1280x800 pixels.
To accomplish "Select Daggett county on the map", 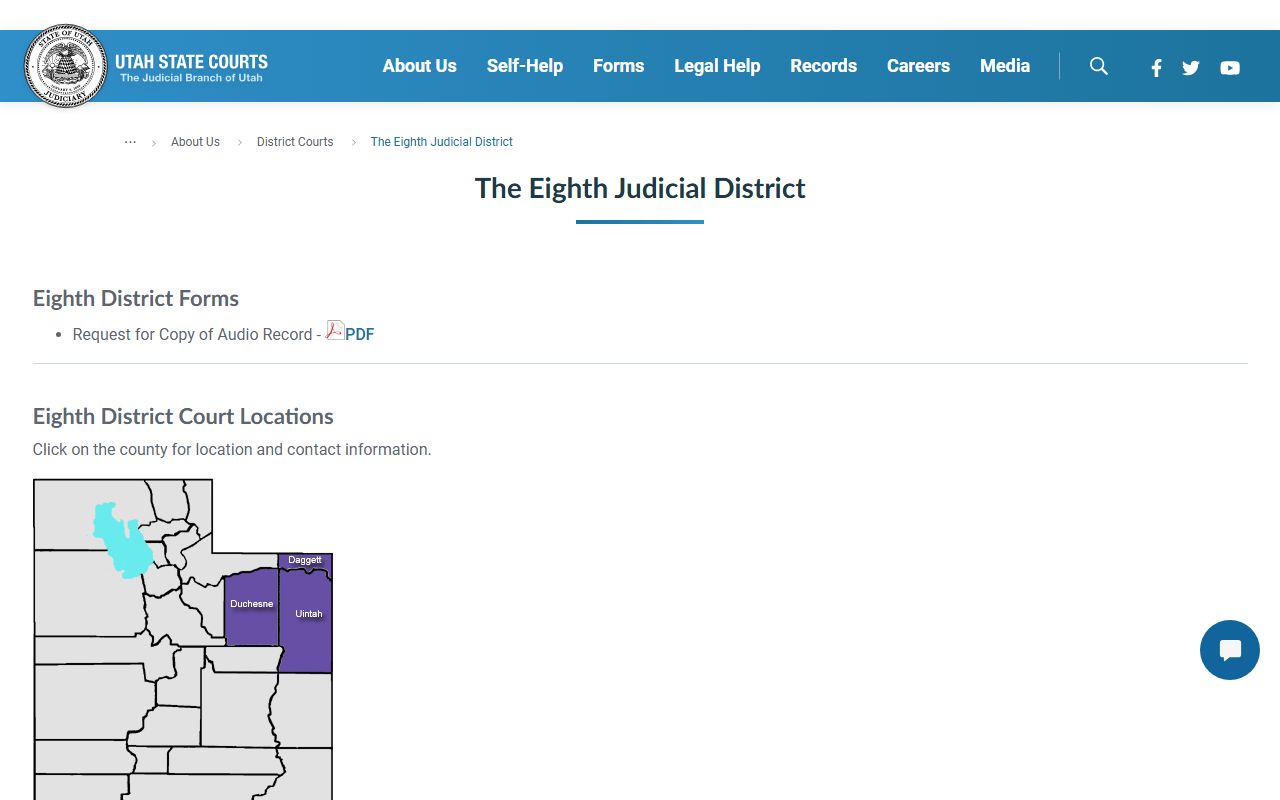I will 305,561.
